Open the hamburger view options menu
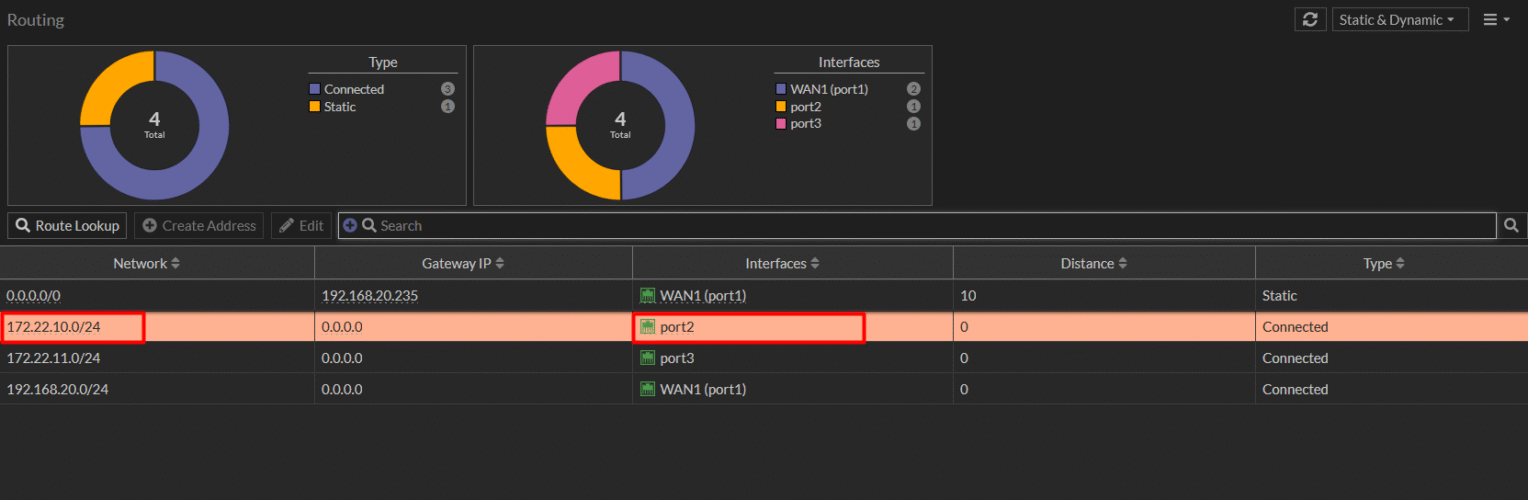This screenshot has width=1528, height=500. point(1496,20)
